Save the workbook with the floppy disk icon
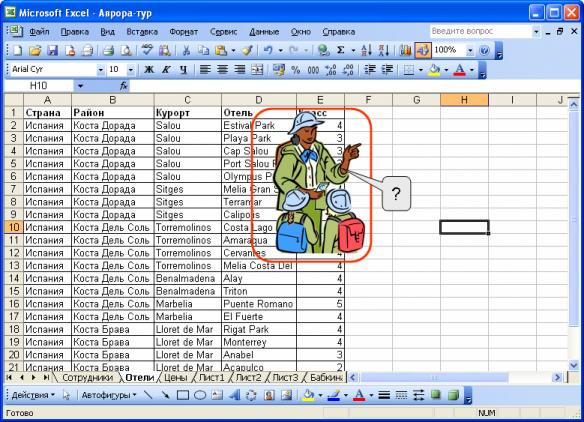The width and height of the screenshot is (584, 422). point(52,50)
